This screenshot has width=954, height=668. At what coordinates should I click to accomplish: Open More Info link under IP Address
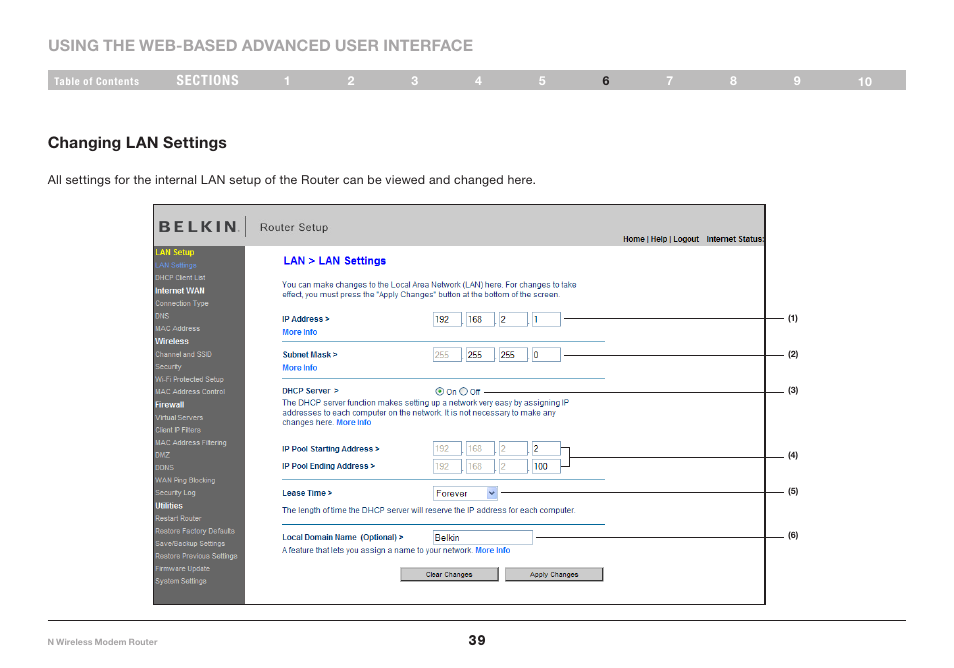[x=299, y=332]
